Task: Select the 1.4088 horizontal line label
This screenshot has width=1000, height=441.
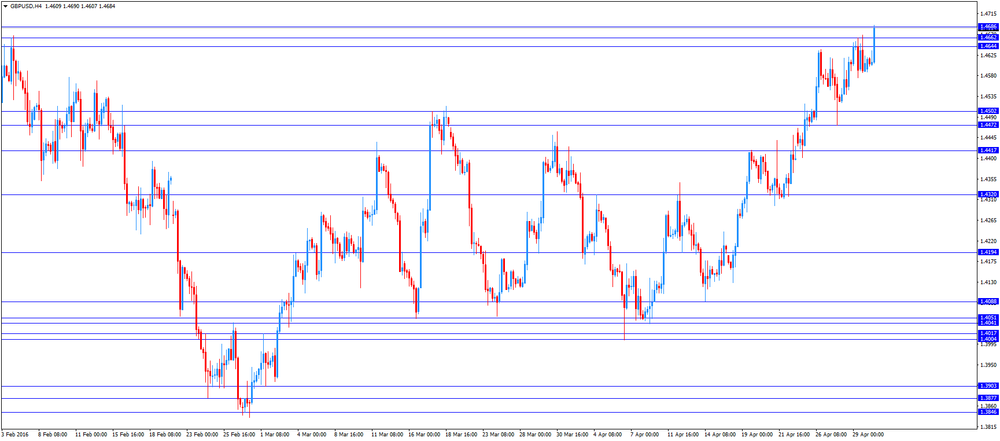Action: click(987, 301)
